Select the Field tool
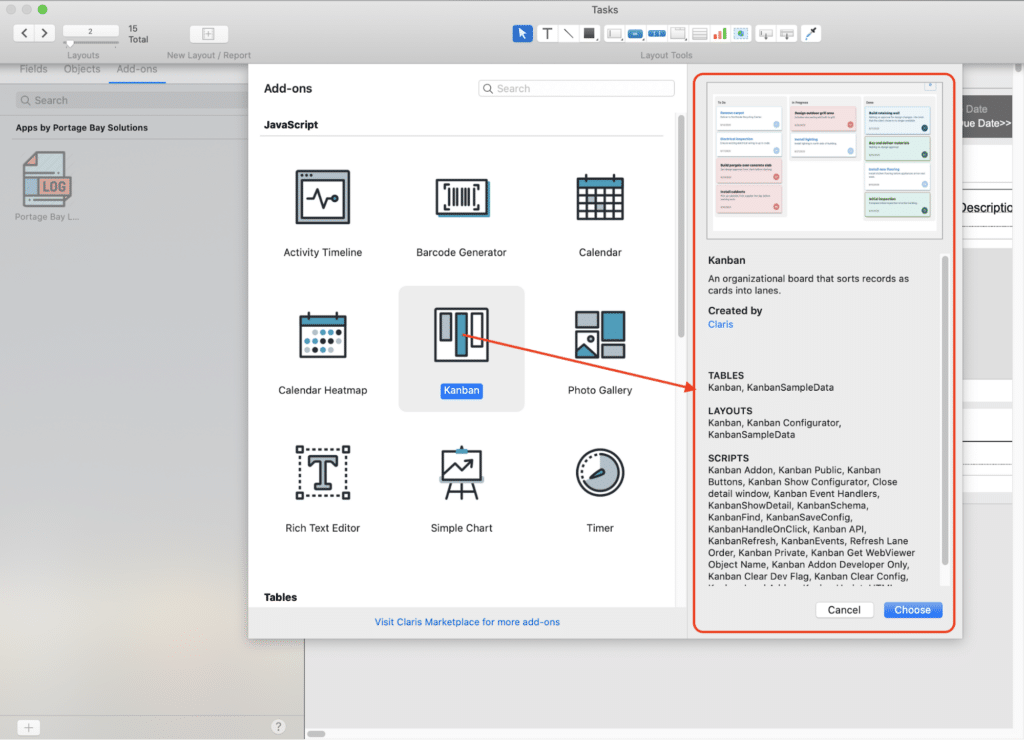This screenshot has height=740, width=1024. click(x=765, y=33)
